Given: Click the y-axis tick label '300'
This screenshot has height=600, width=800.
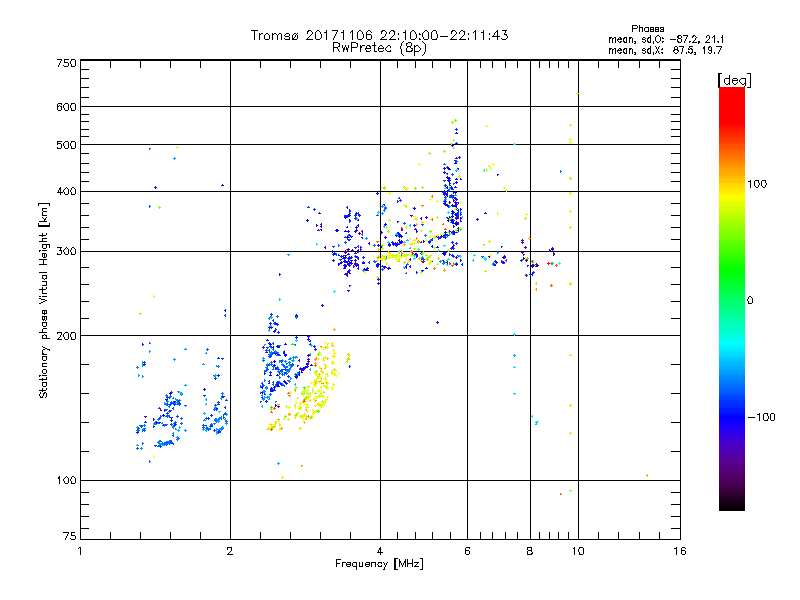Looking at the screenshot, I should 67,252.
